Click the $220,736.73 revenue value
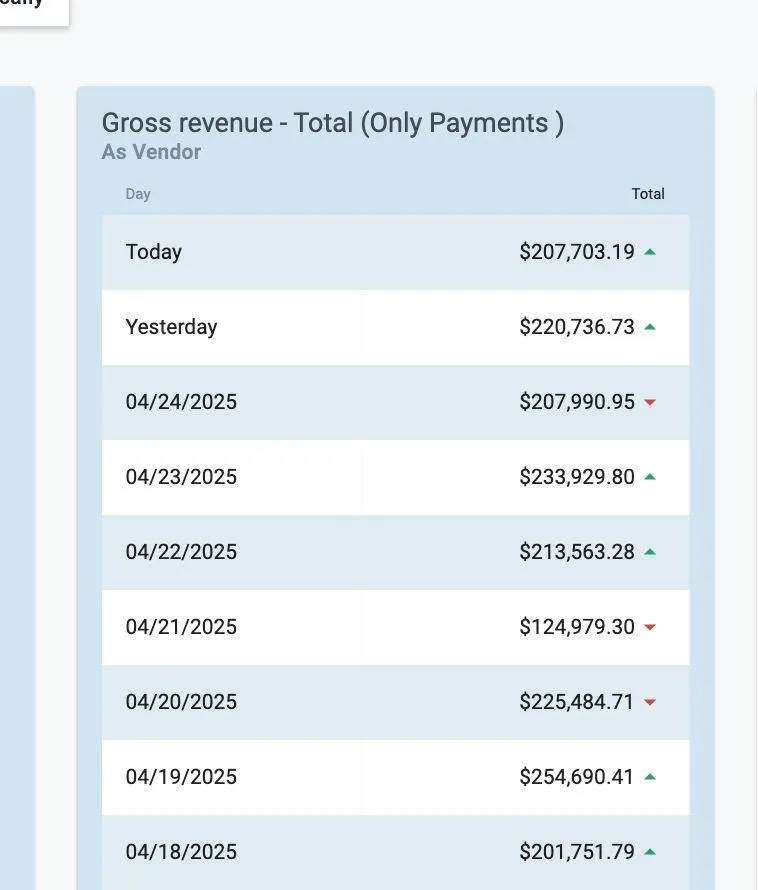758x890 pixels. point(576,327)
